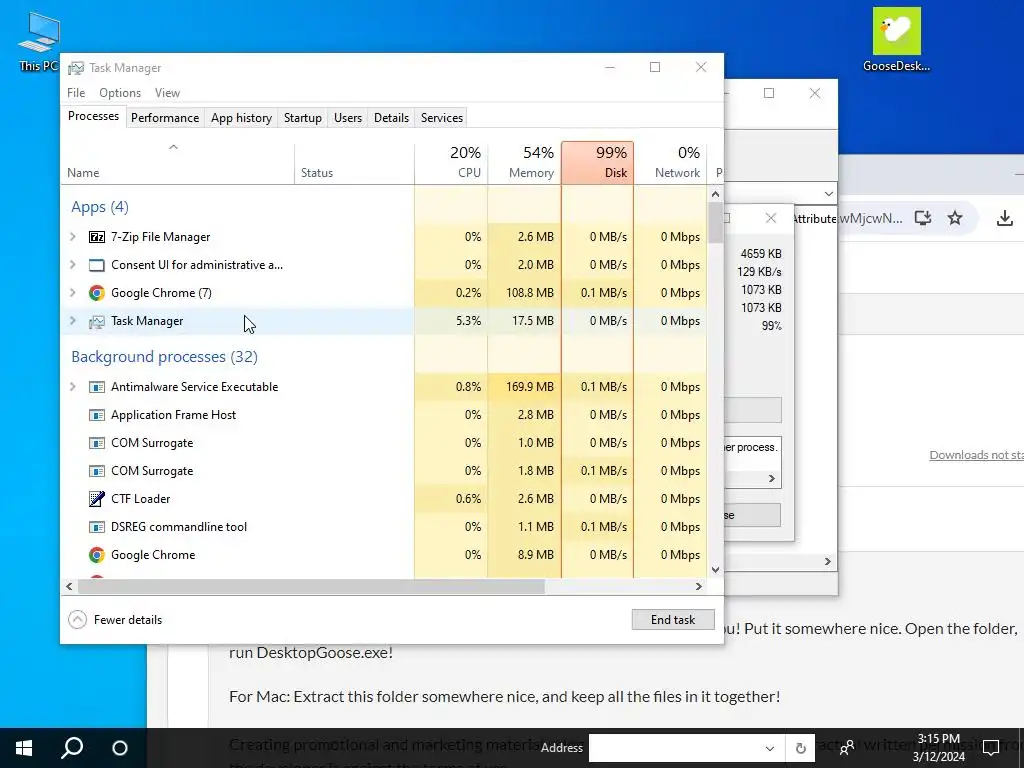This screenshot has width=1024, height=768.
Task: Switch to the Startup tab
Action: 302,118
